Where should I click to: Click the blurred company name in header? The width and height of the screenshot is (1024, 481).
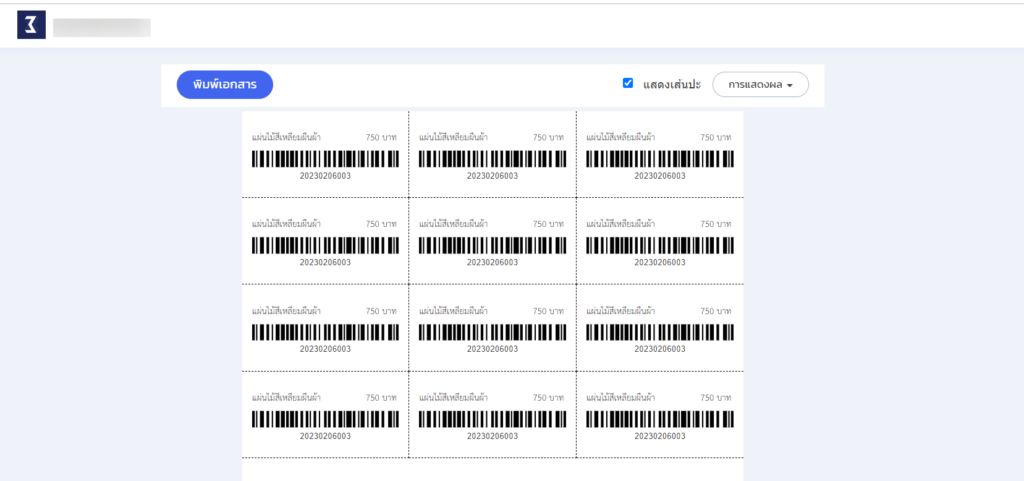coord(102,27)
